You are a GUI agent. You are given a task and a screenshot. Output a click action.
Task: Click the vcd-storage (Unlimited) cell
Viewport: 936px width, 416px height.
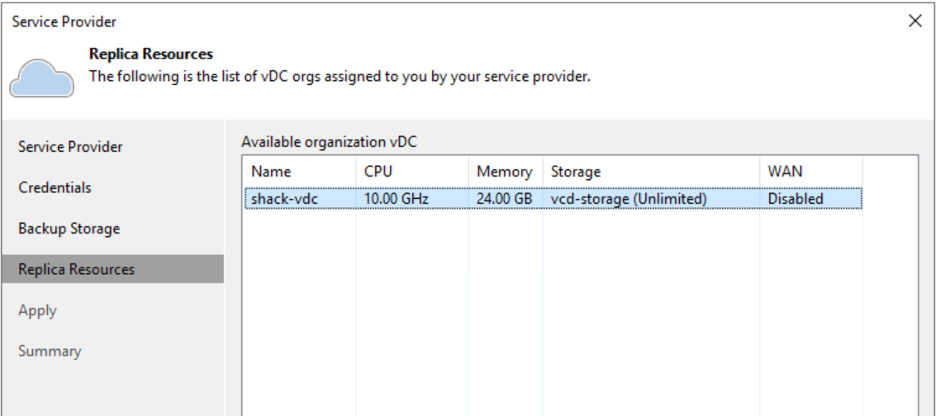(x=629, y=199)
